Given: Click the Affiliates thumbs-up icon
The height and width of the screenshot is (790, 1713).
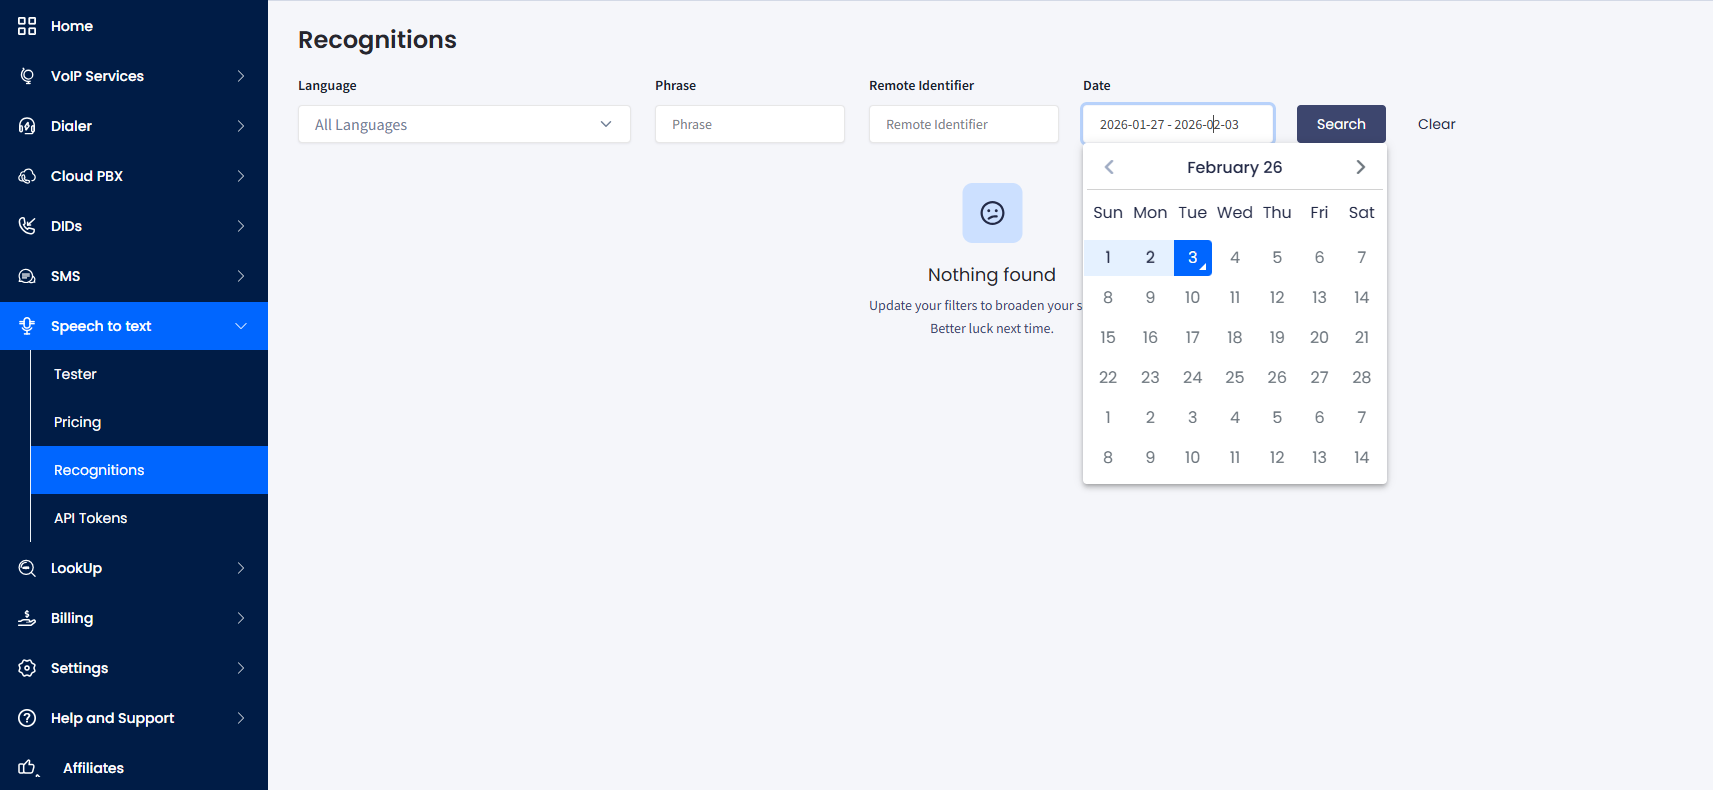Looking at the screenshot, I should tap(29, 768).
